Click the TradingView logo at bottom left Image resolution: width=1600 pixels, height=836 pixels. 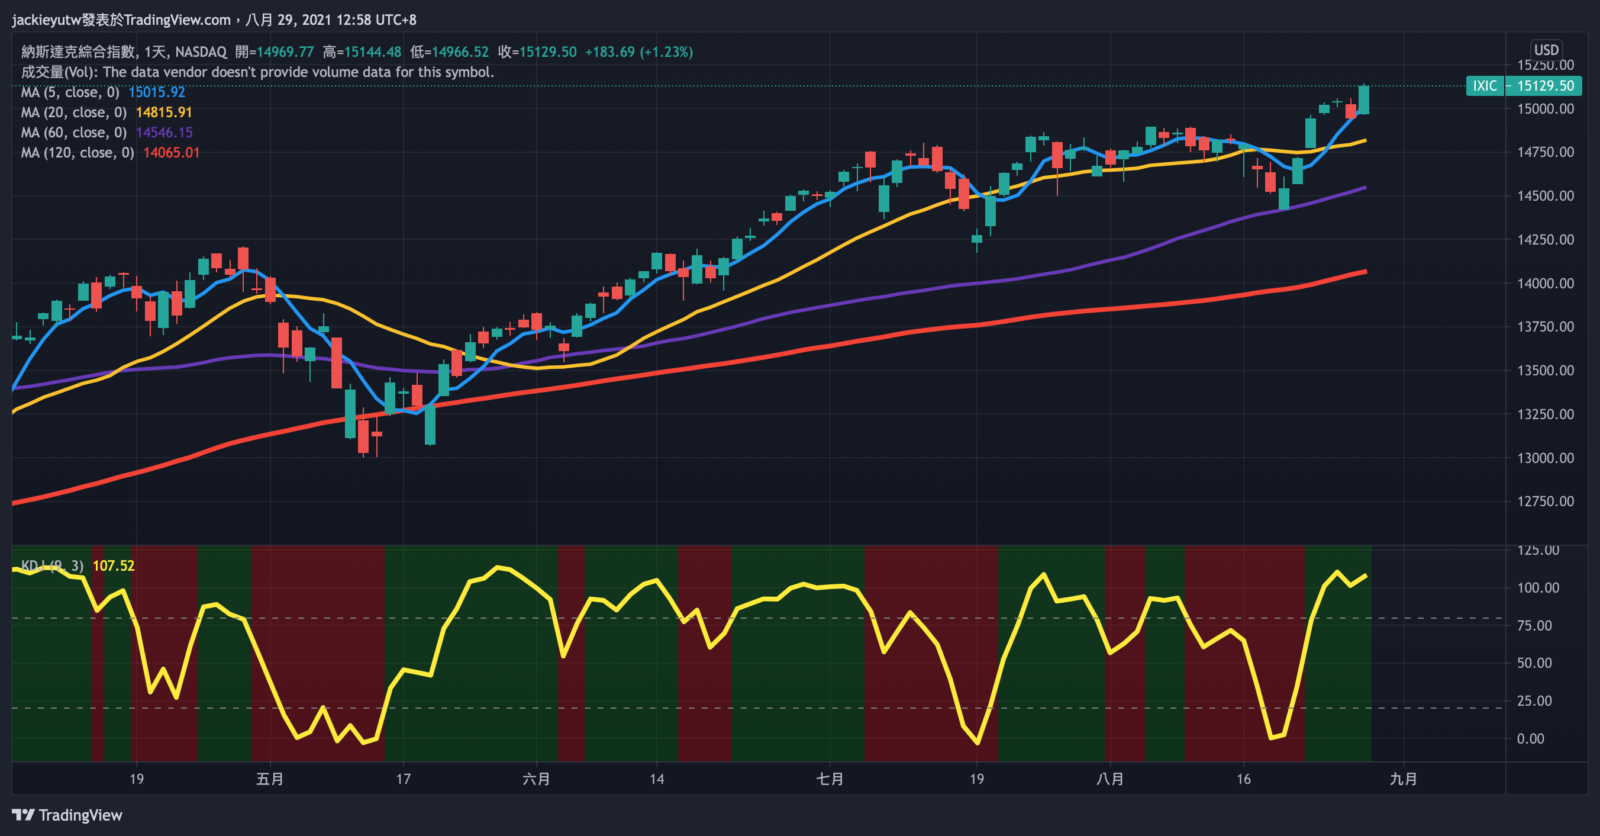(67, 815)
